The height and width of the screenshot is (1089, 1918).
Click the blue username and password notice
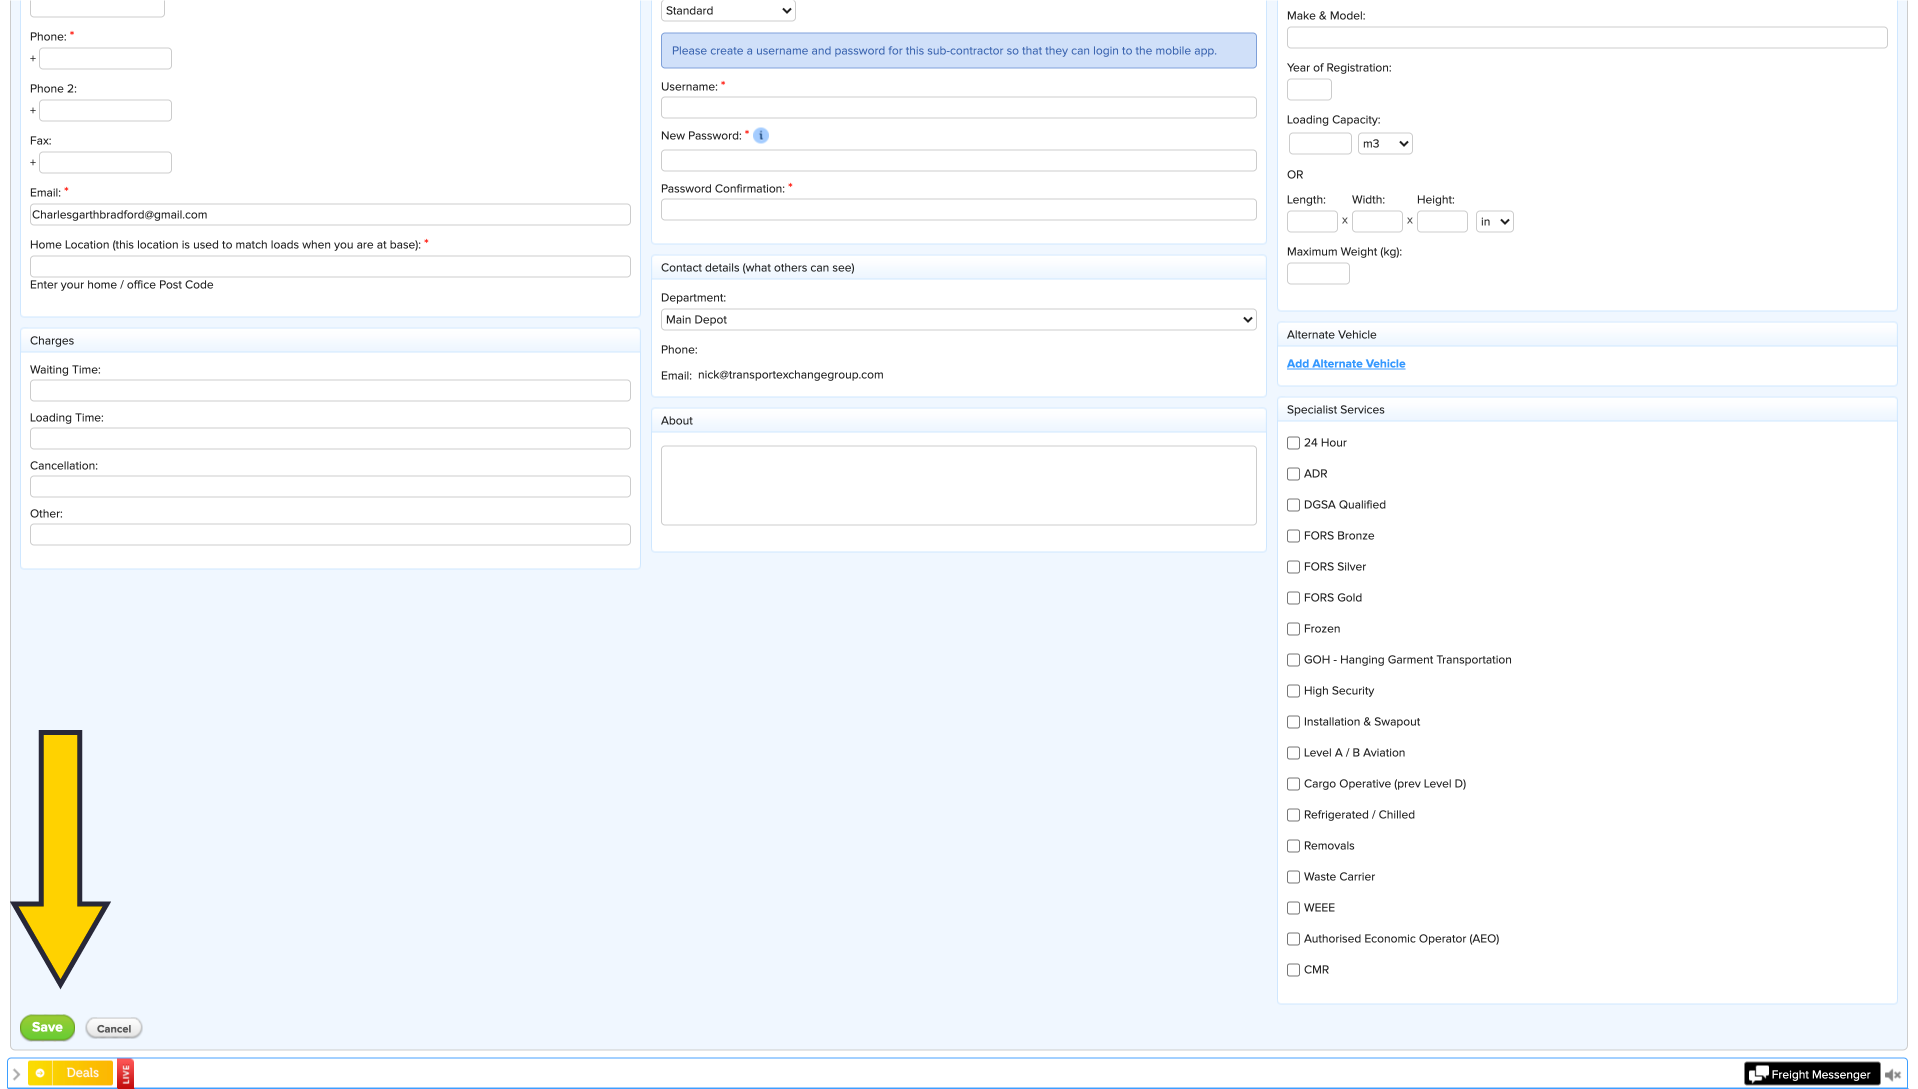(x=958, y=51)
